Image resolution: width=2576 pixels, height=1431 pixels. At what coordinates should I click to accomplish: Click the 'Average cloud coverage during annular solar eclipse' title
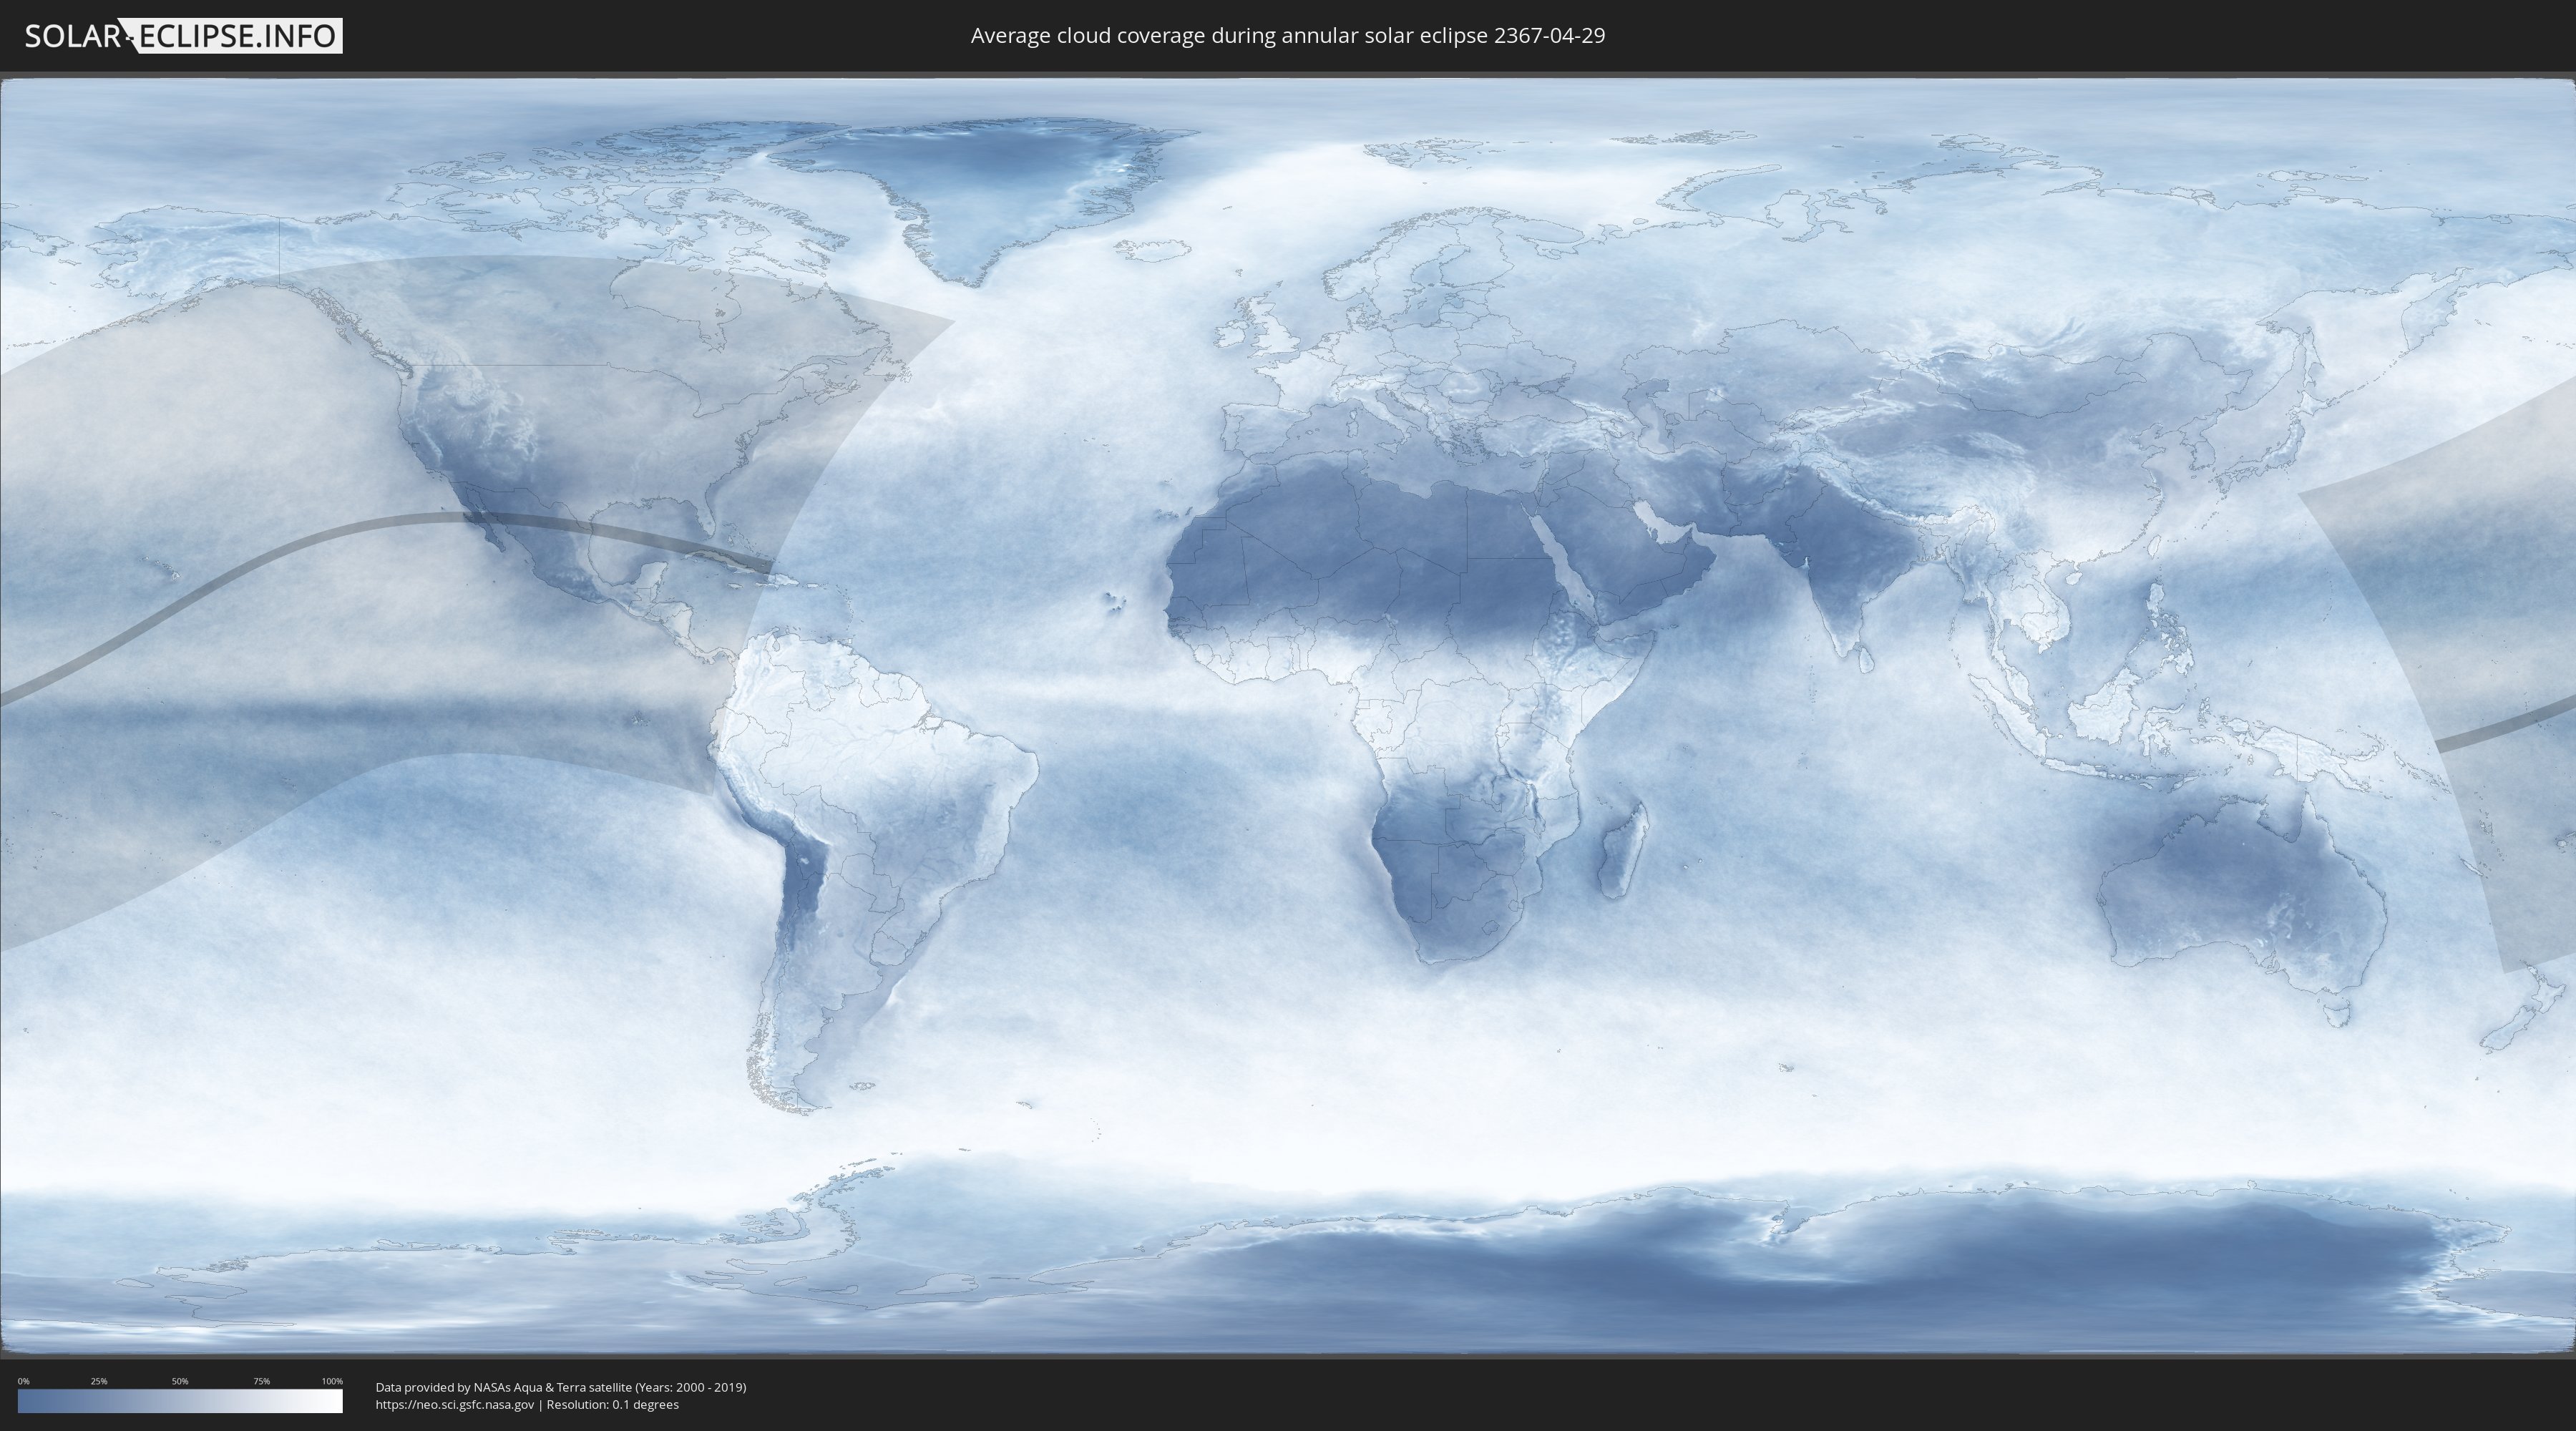point(1288,36)
